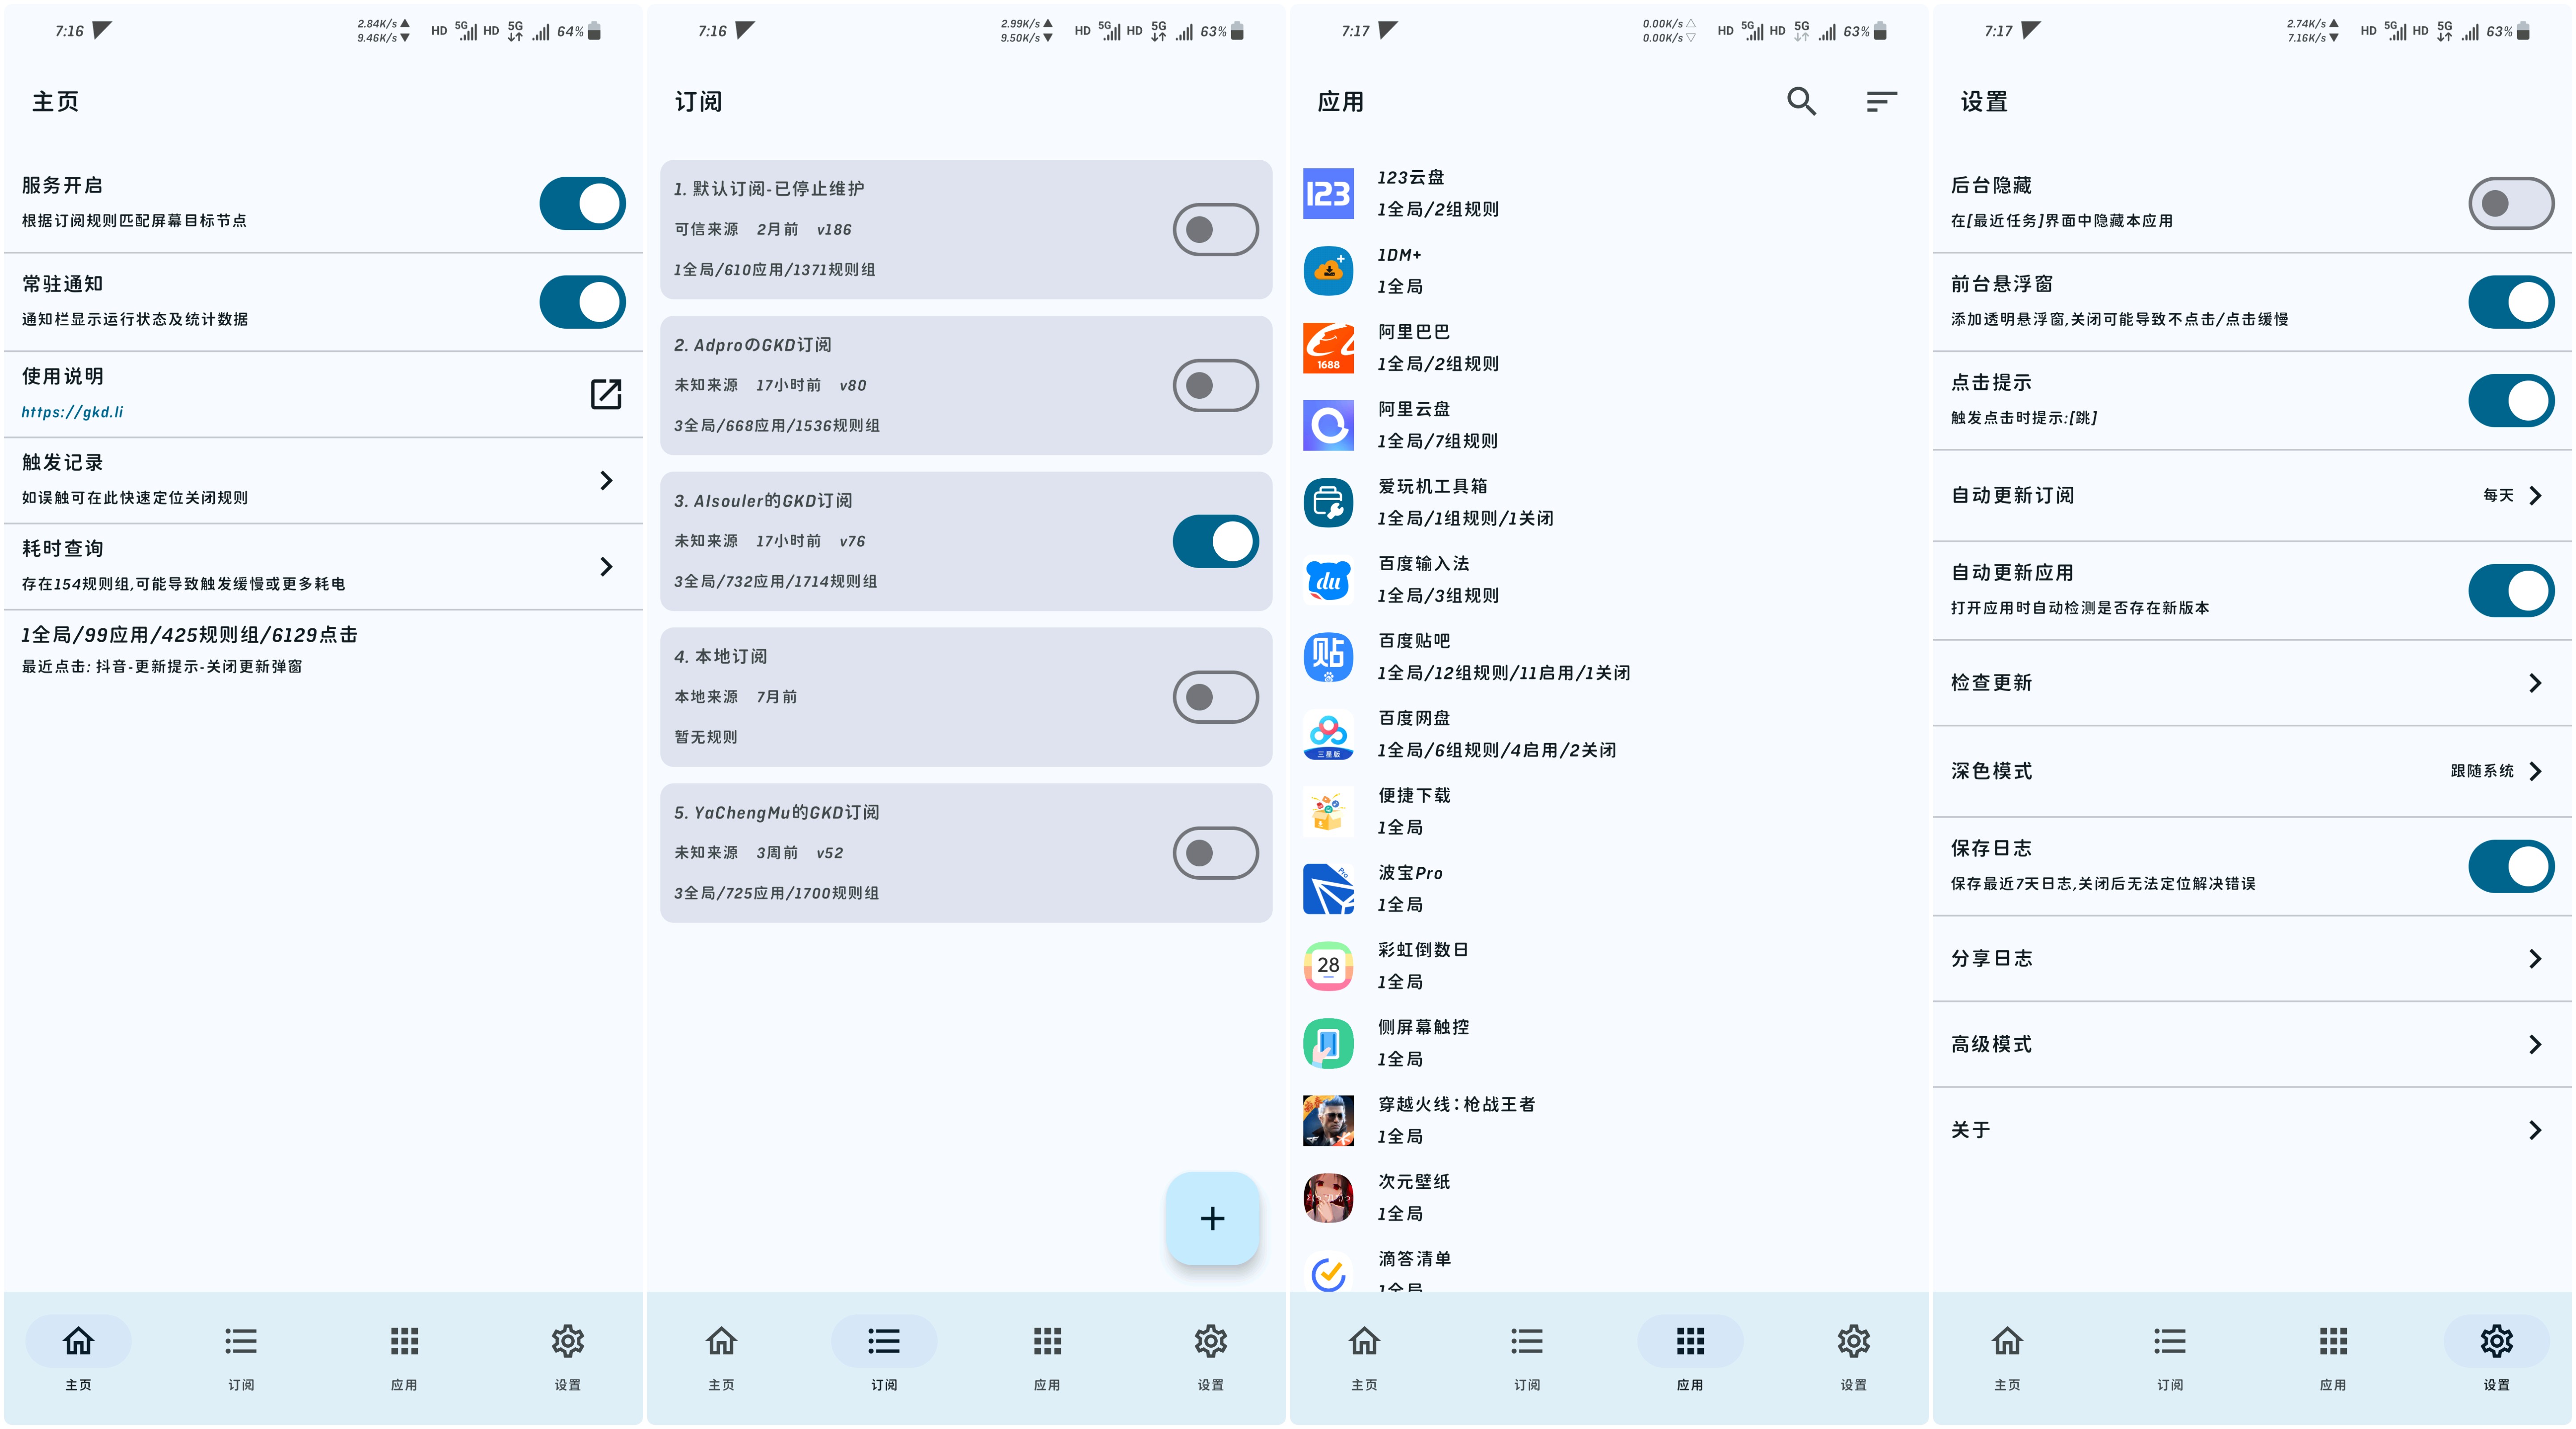This screenshot has height=1429, width=2576.
Task: Tap the 彩虹倒数日 app icon
Action: pyautogui.click(x=1328, y=966)
